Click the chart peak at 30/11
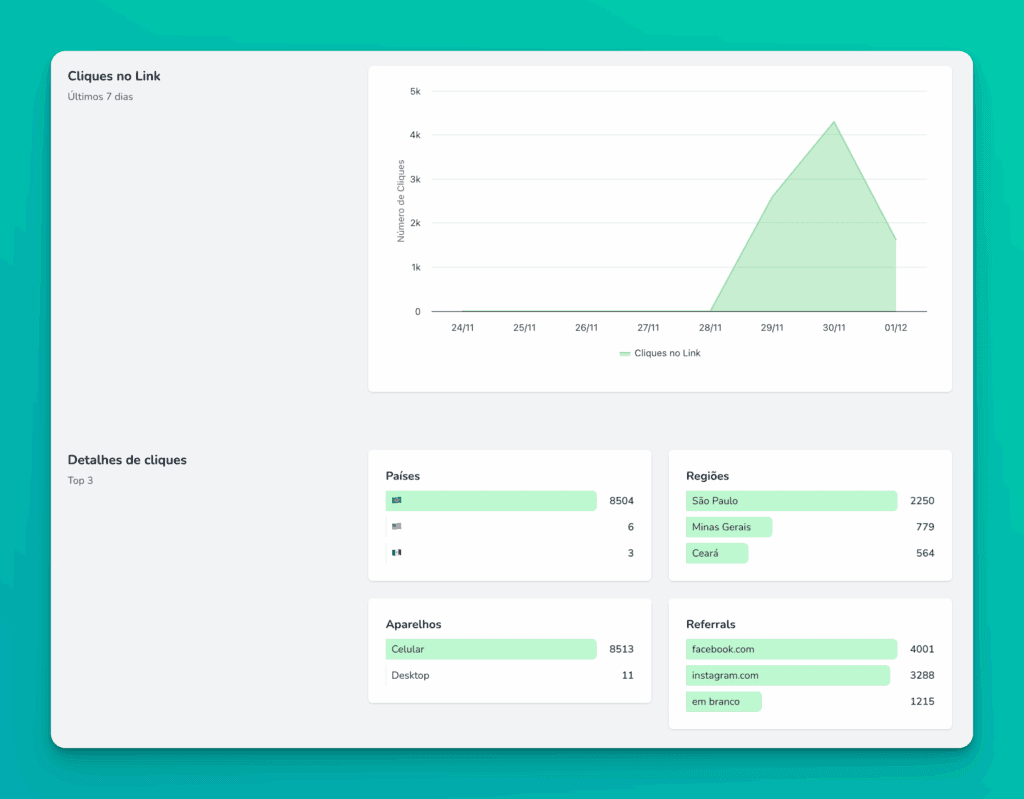This screenshot has width=1024, height=799. click(x=834, y=122)
